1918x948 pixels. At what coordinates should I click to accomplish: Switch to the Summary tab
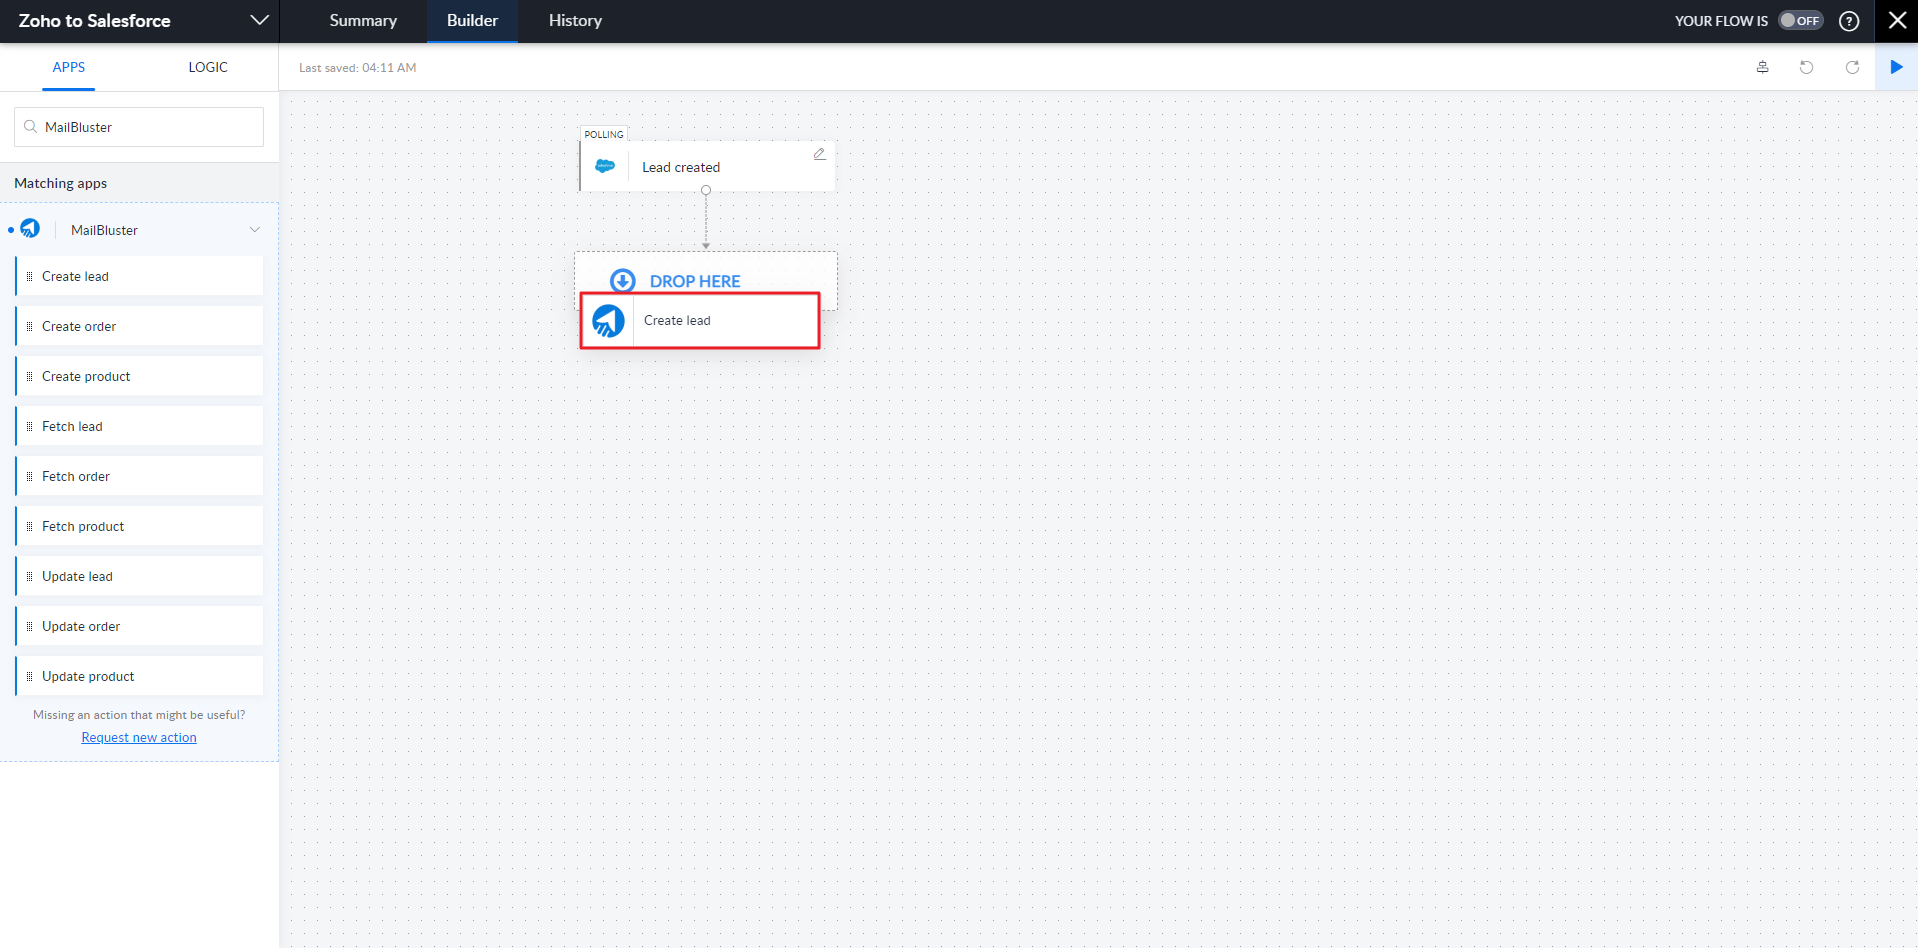click(x=363, y=21)
